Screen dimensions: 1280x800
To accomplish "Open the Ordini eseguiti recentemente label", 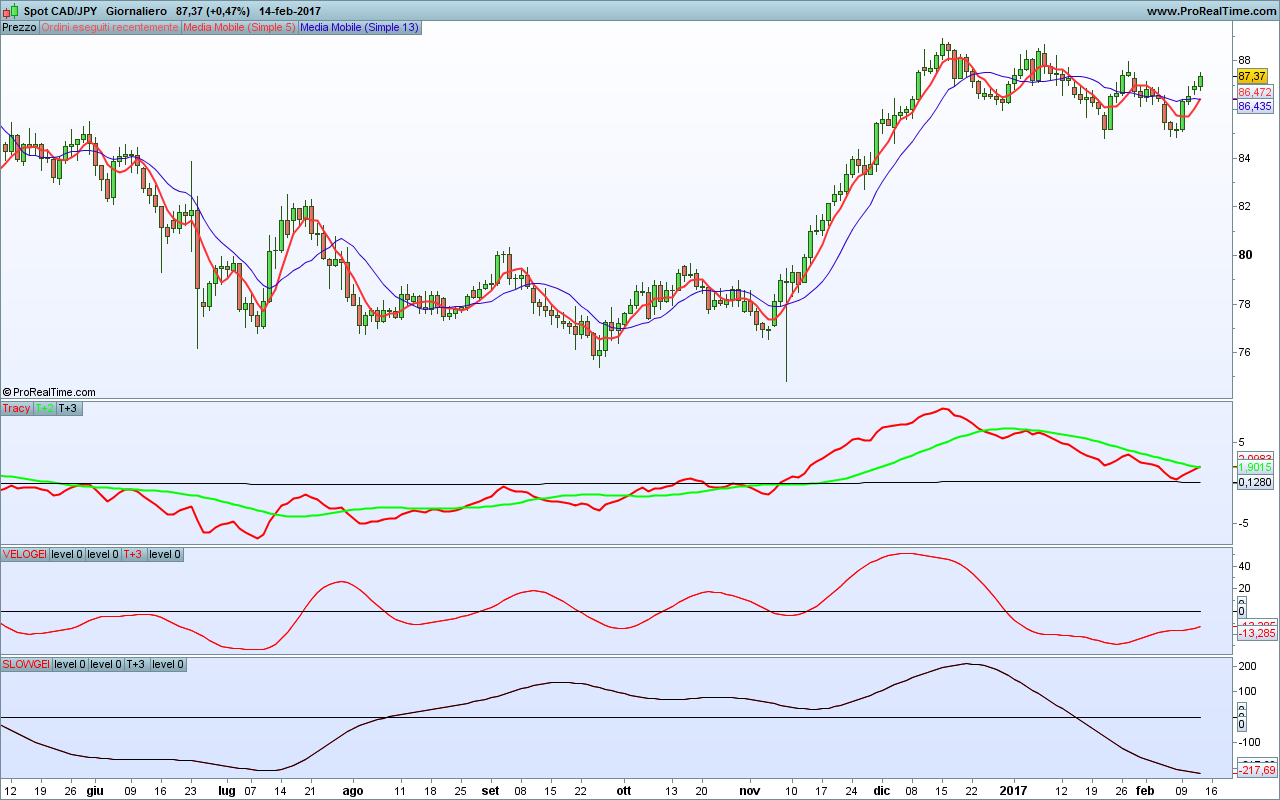I will 109,27.
